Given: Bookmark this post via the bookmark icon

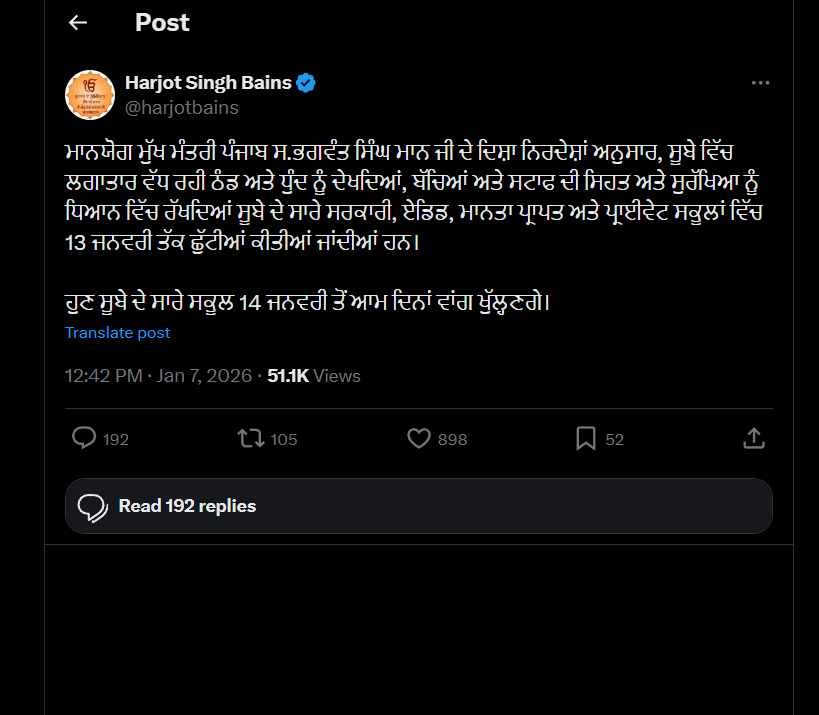Looking at the screenshot, I should tap(586, 438).
